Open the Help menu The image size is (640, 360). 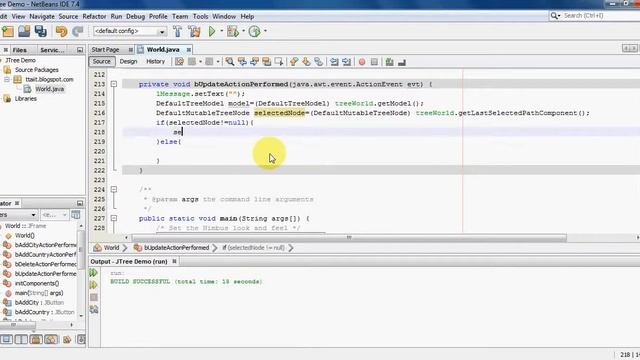pos(247,16)
